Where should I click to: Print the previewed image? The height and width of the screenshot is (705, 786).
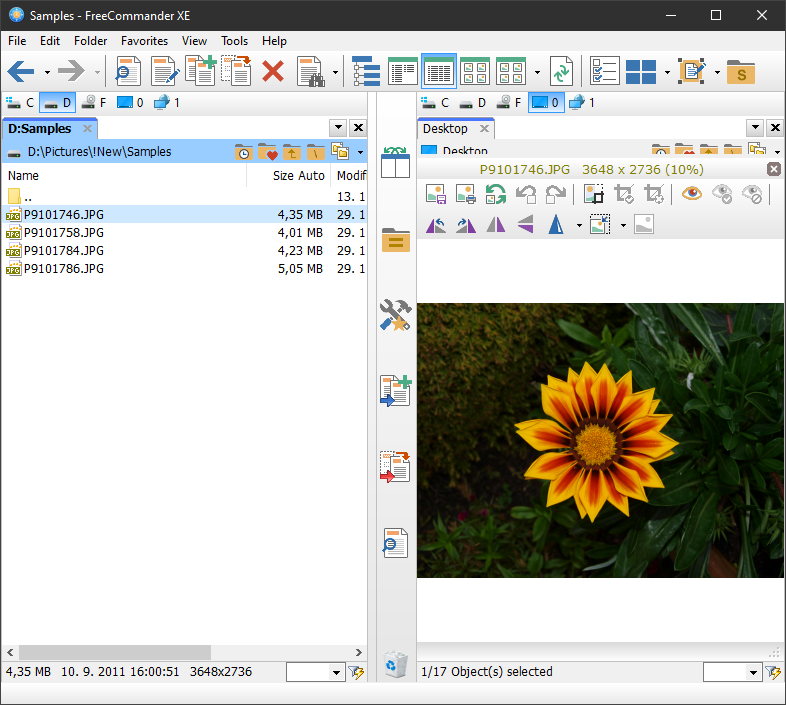(x=465, y=195)
